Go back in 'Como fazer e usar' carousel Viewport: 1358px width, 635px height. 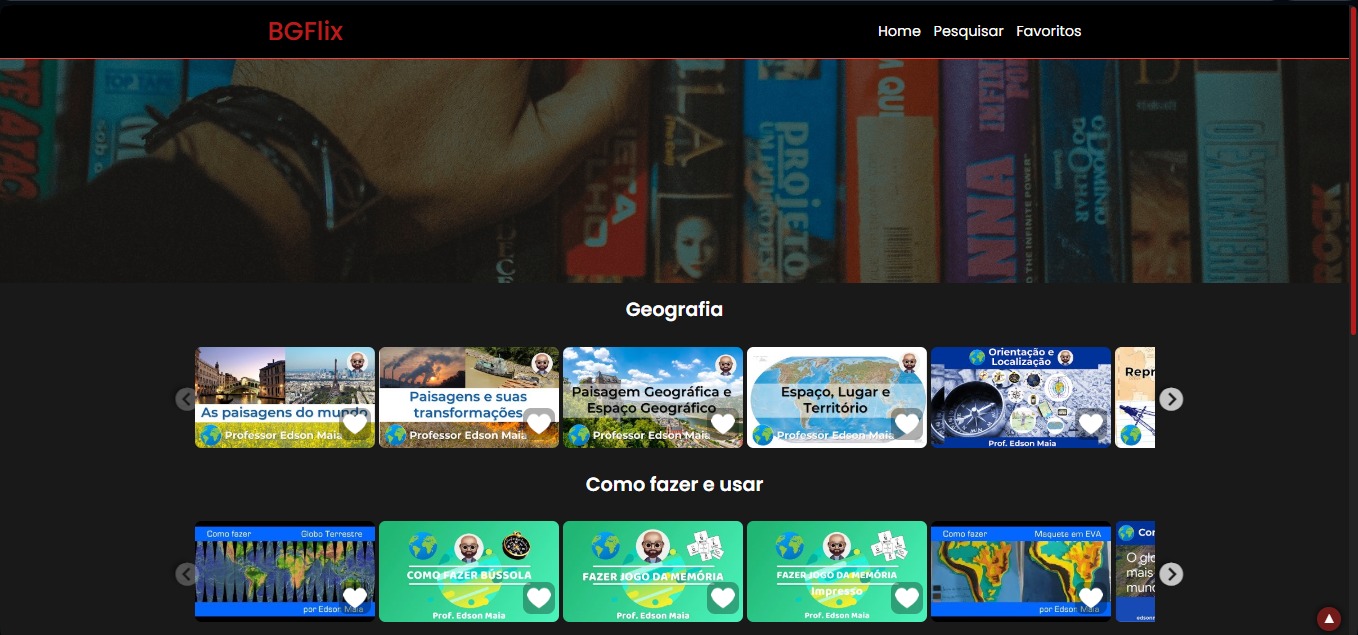pos(185,574)
